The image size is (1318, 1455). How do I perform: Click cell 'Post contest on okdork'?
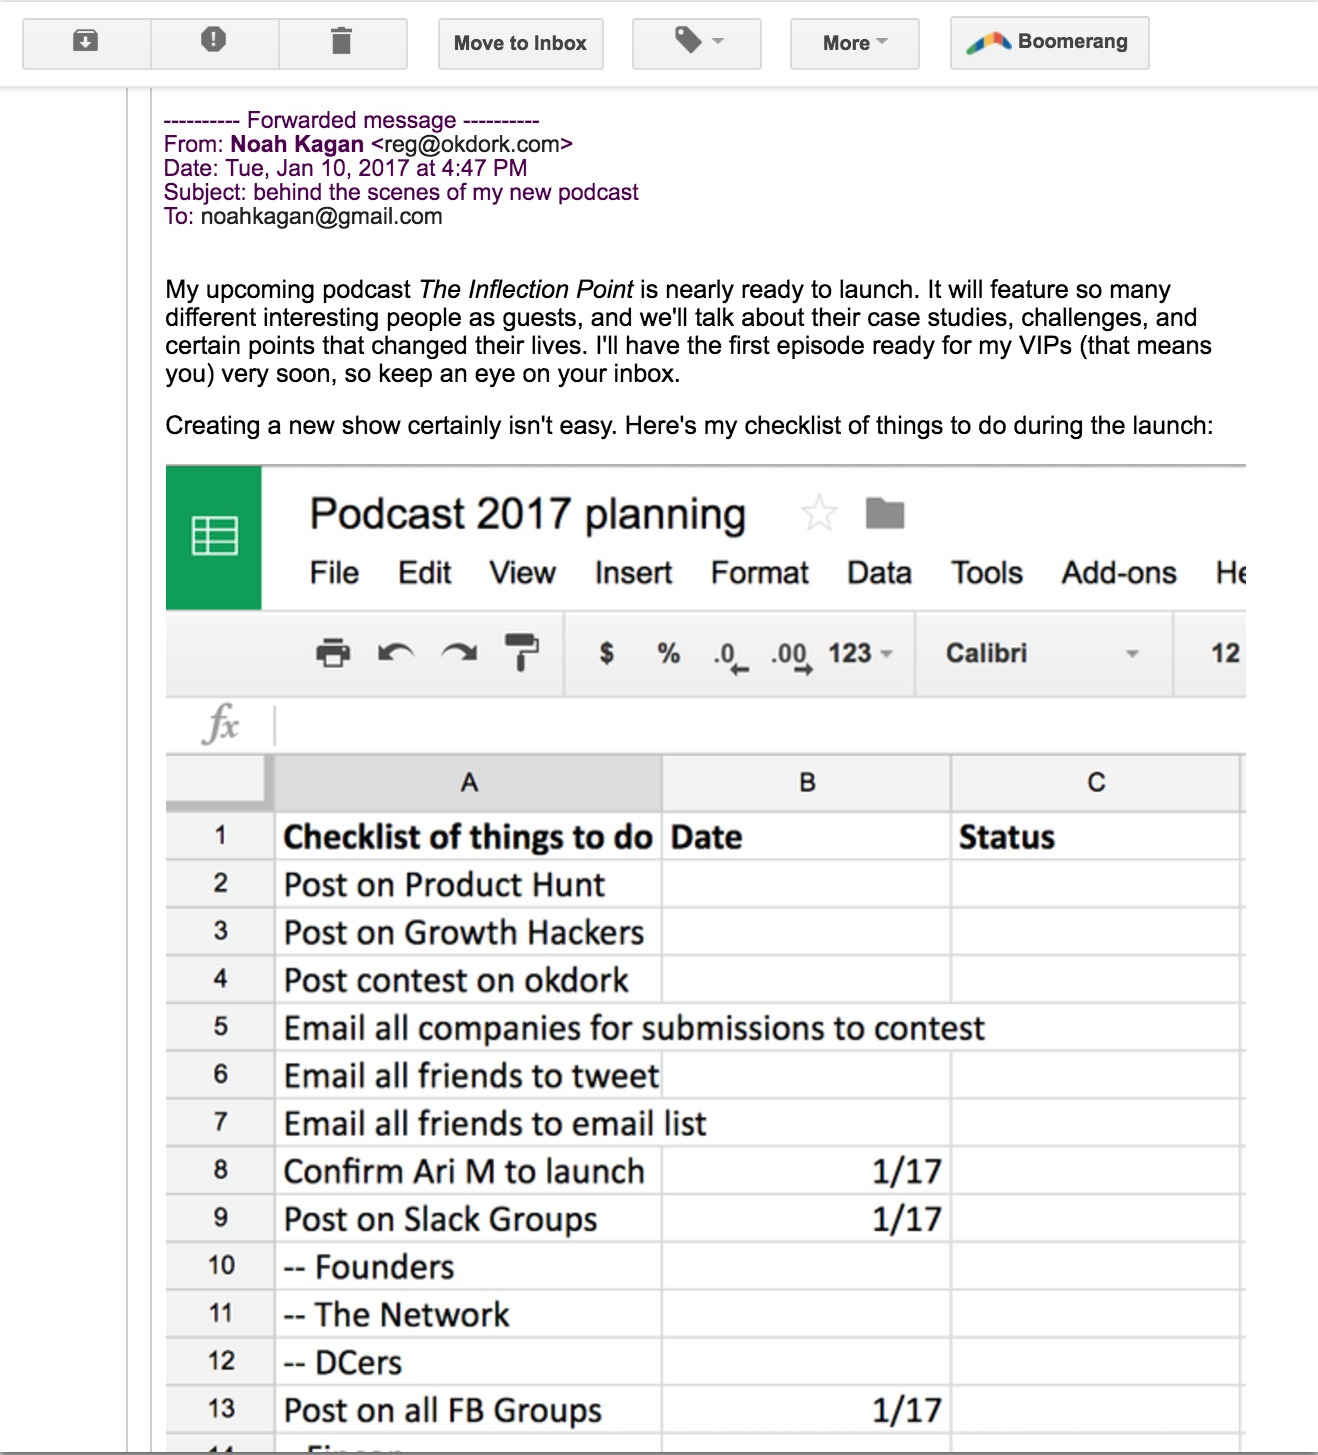tap(468, 980)
